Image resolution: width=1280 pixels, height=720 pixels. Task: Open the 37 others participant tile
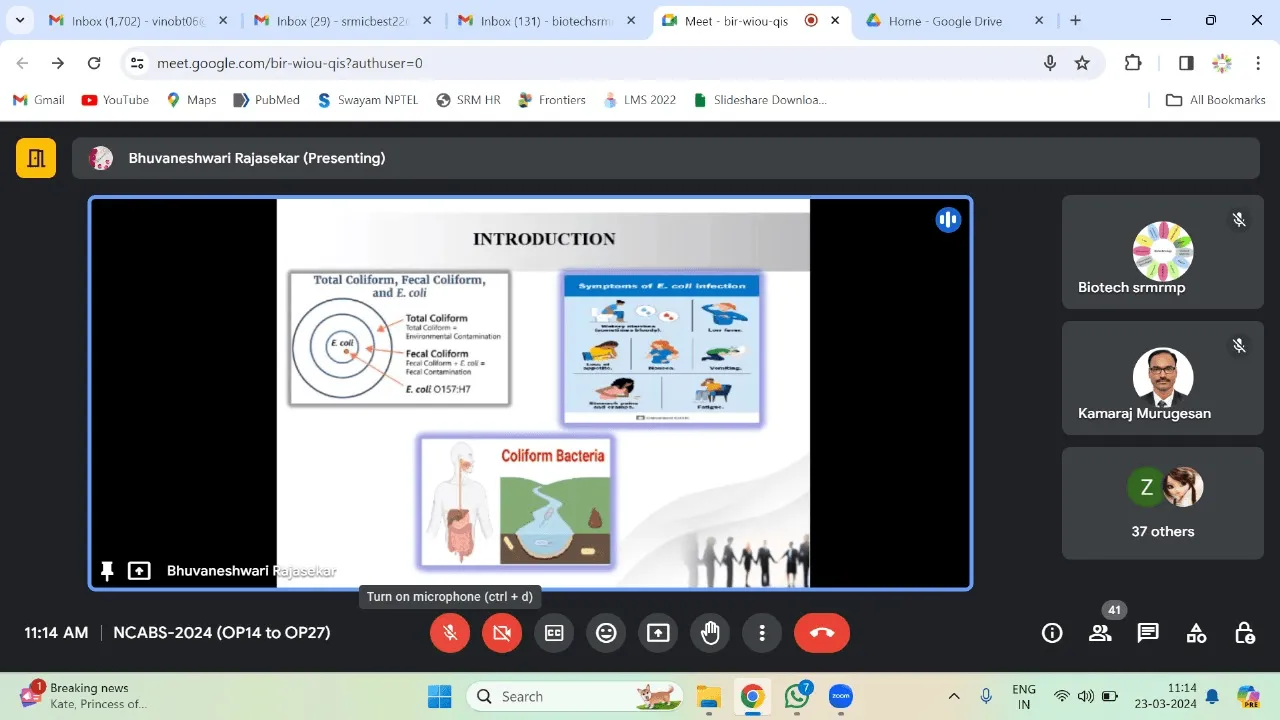pos(1163,503)
